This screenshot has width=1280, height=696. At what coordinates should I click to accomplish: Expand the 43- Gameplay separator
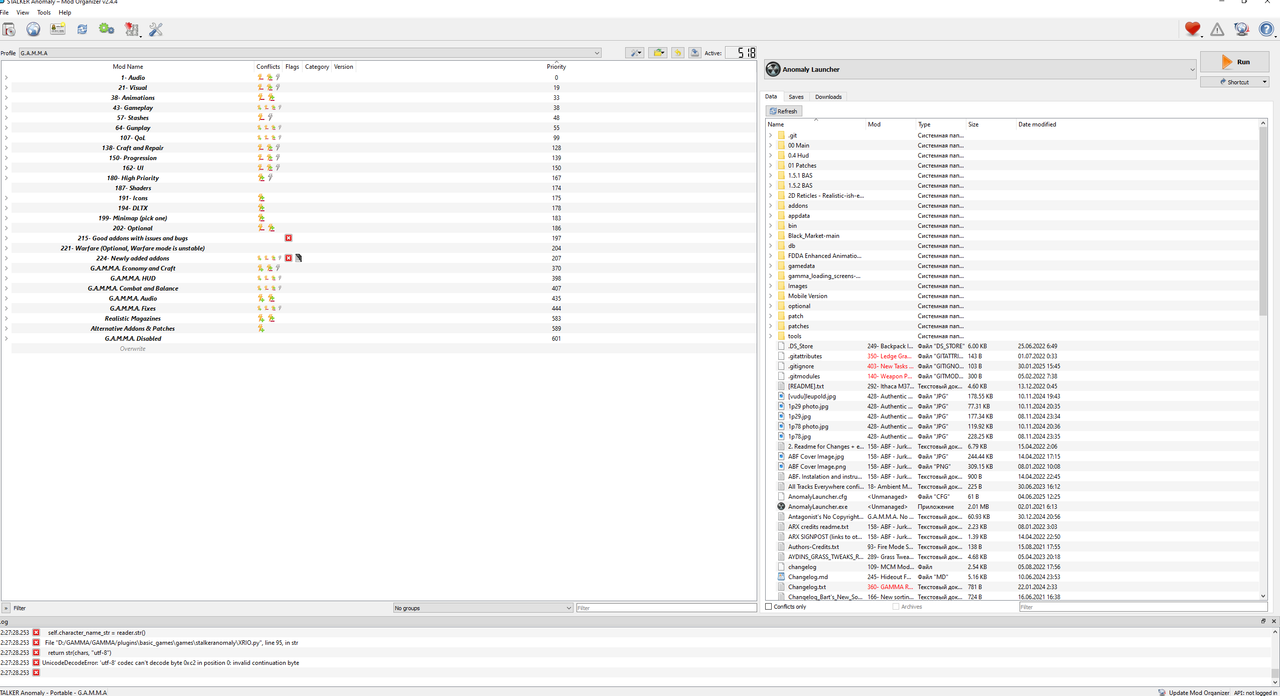[6, 107]
